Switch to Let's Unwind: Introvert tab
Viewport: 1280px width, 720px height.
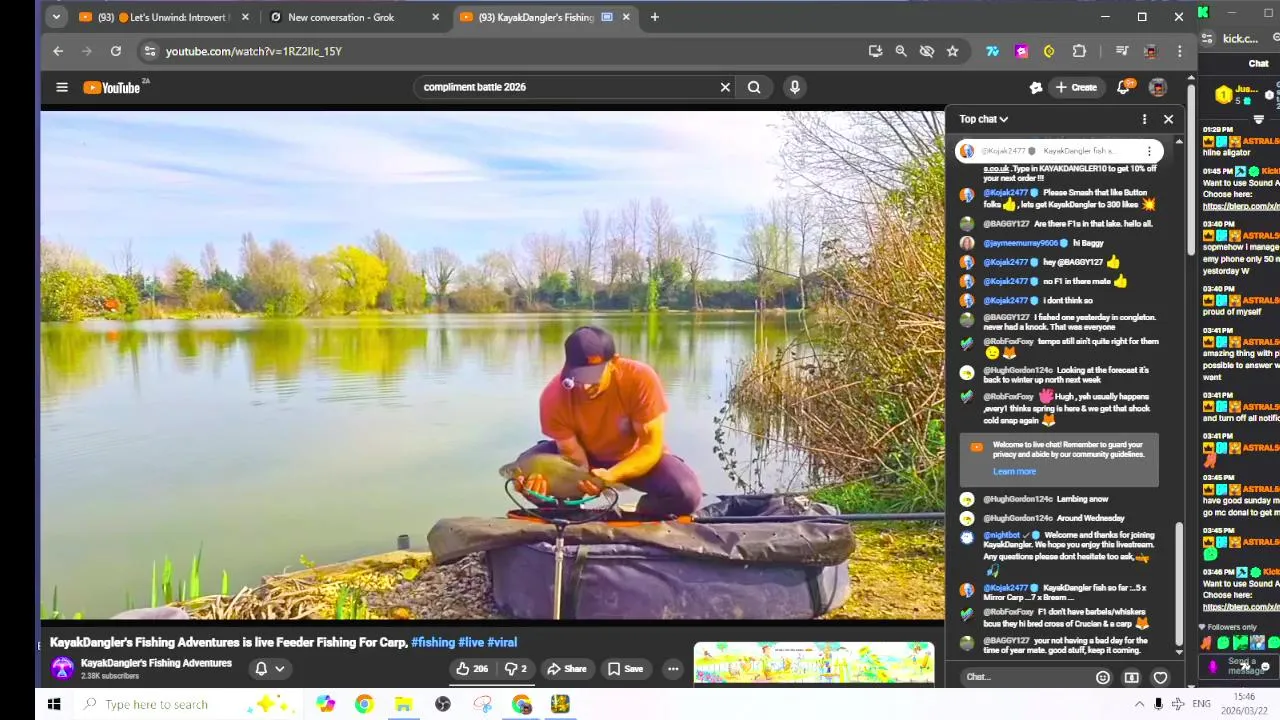tap(164, 17)
